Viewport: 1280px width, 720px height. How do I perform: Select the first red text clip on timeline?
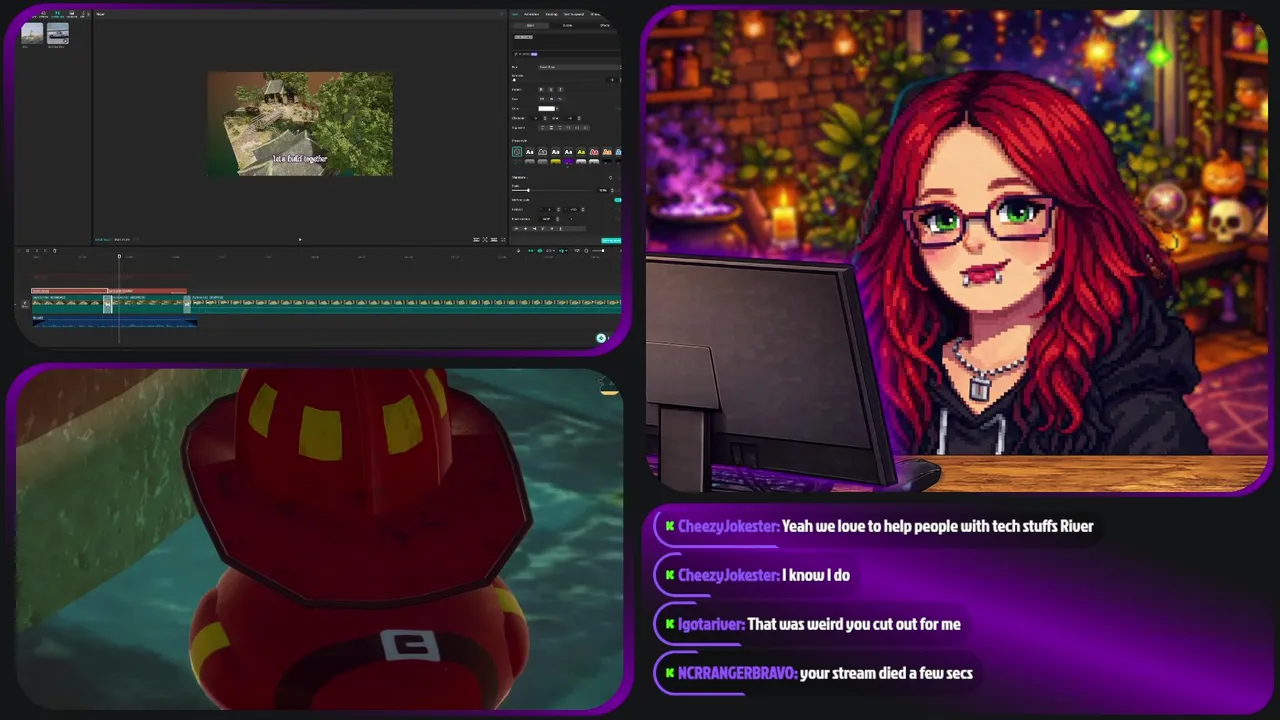coord(69,291)
